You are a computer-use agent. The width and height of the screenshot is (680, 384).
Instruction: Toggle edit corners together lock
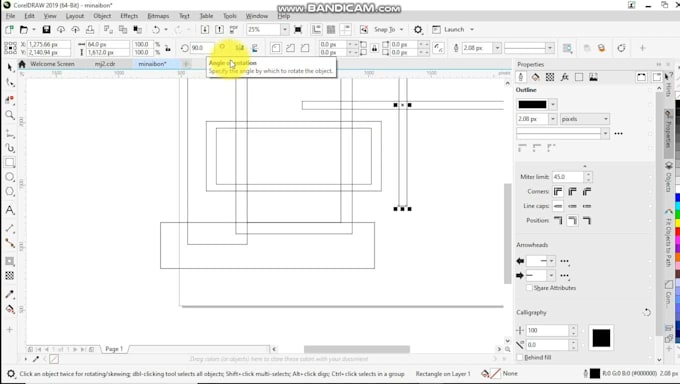374,48
